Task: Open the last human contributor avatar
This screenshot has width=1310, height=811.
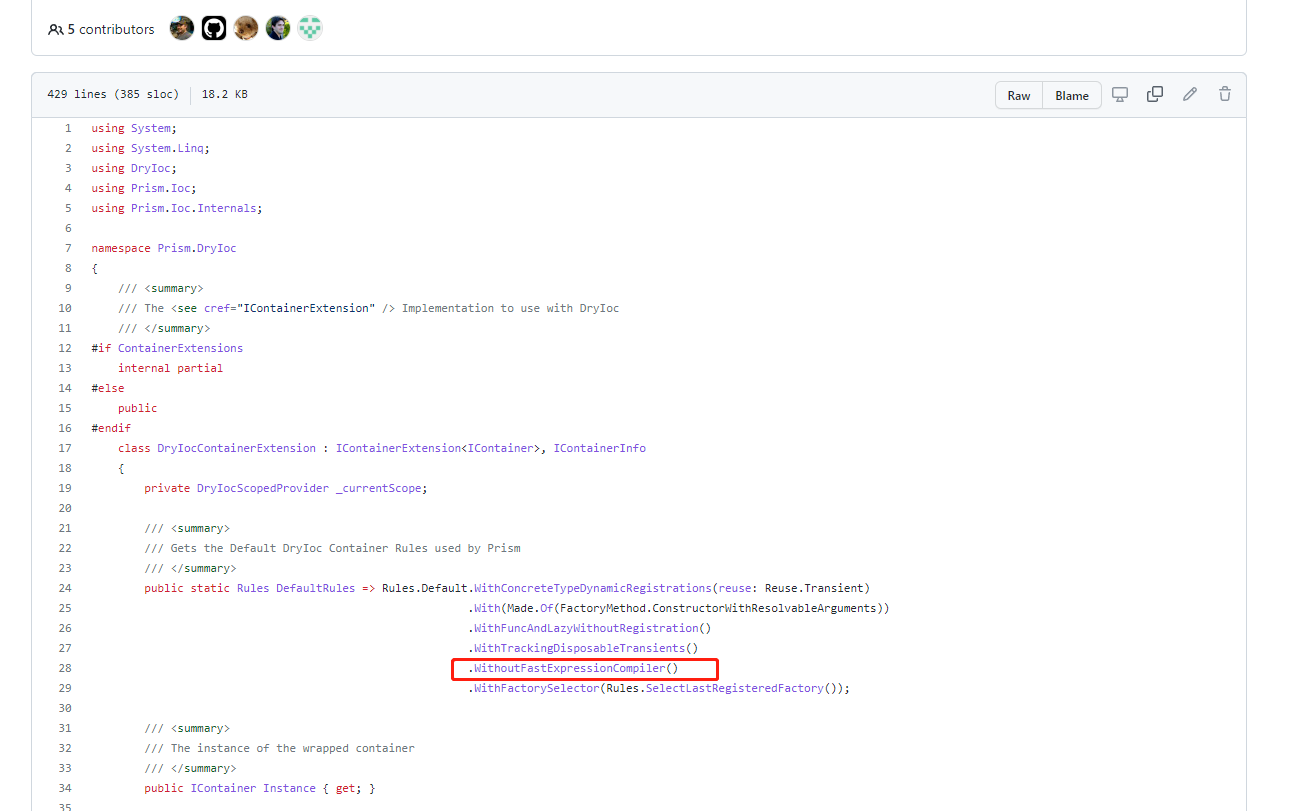Action: pos(278,28)
